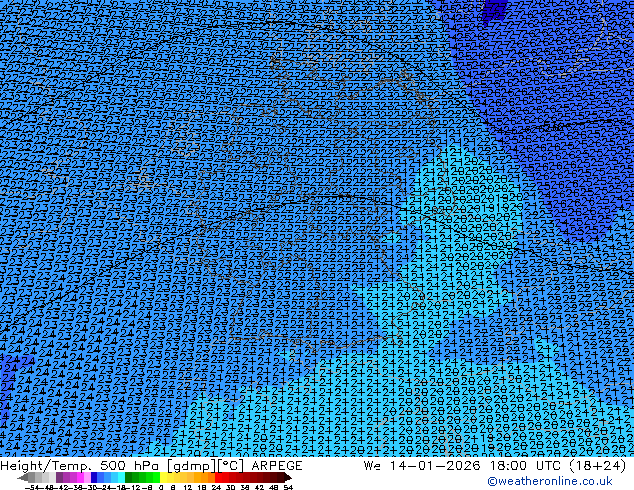Viewport: 634px width, 490px height.
Task: Select the dark purple -42°C legend swatch
Action: pos(59,477)
